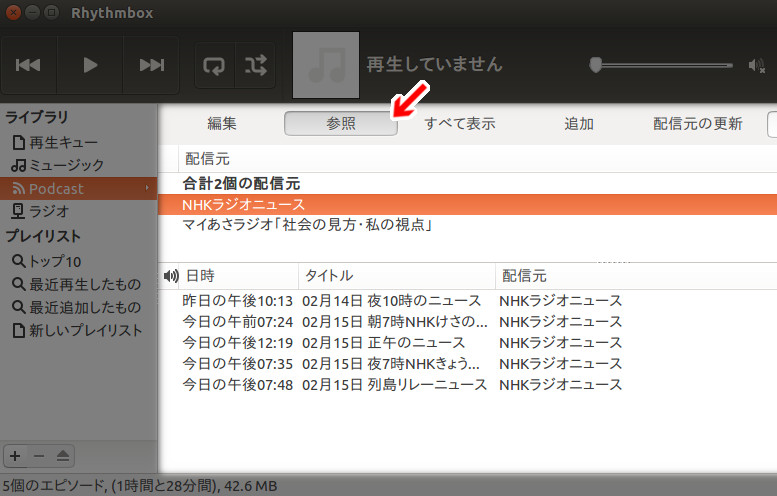
Task: Click the speaker playing-status column header
Action: pyautogui.click(x=170, y=276)
